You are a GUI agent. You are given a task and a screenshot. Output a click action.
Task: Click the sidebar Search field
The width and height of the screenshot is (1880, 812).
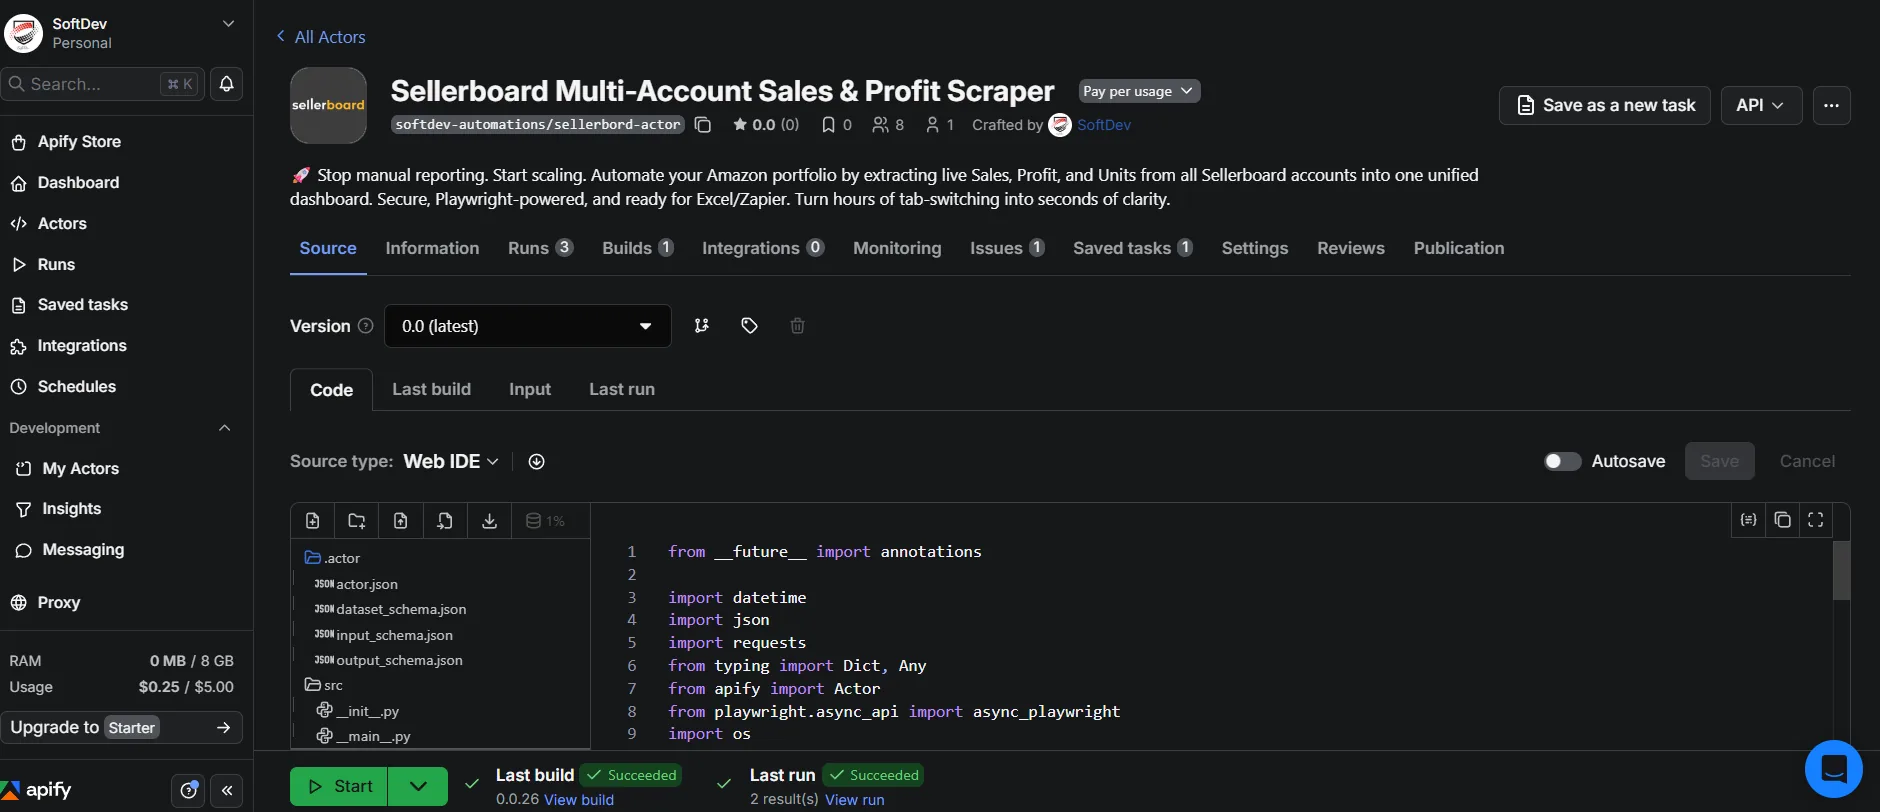(102, 84)
